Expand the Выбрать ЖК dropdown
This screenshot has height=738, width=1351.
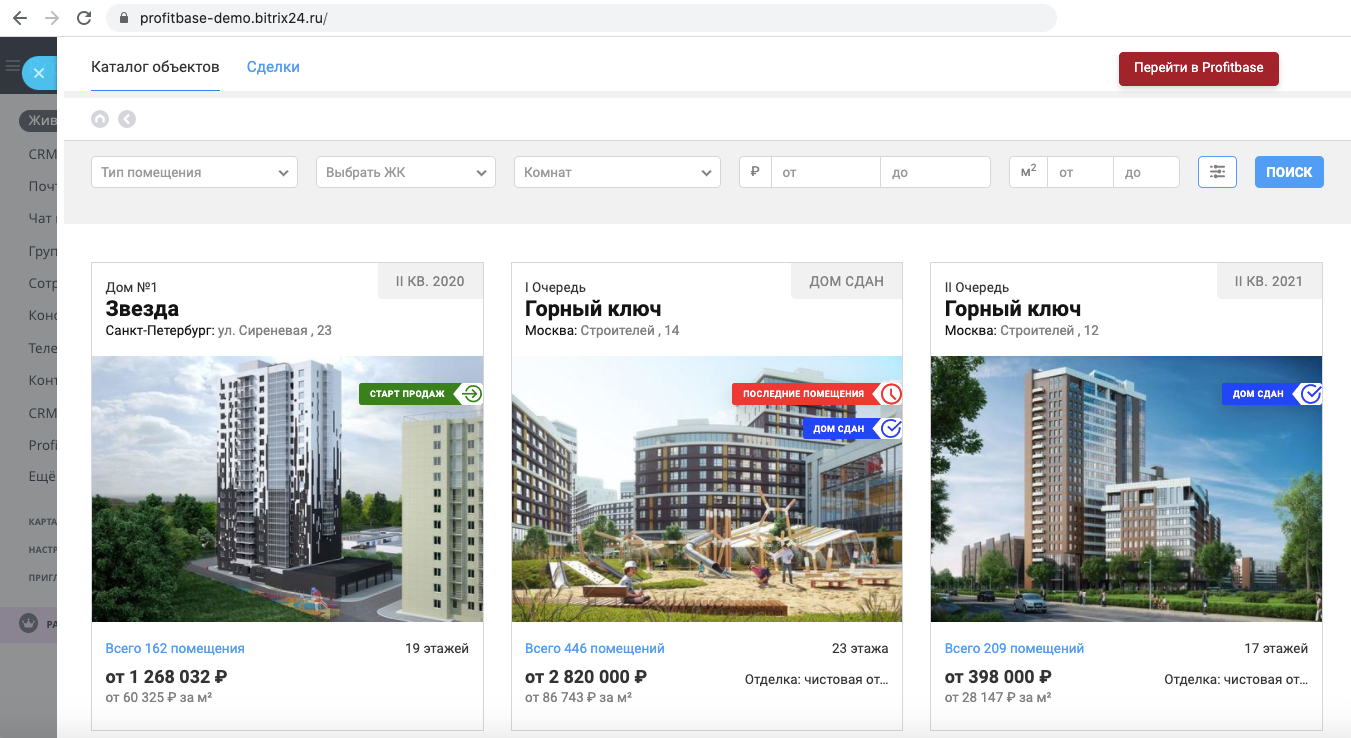coord(406,172)
